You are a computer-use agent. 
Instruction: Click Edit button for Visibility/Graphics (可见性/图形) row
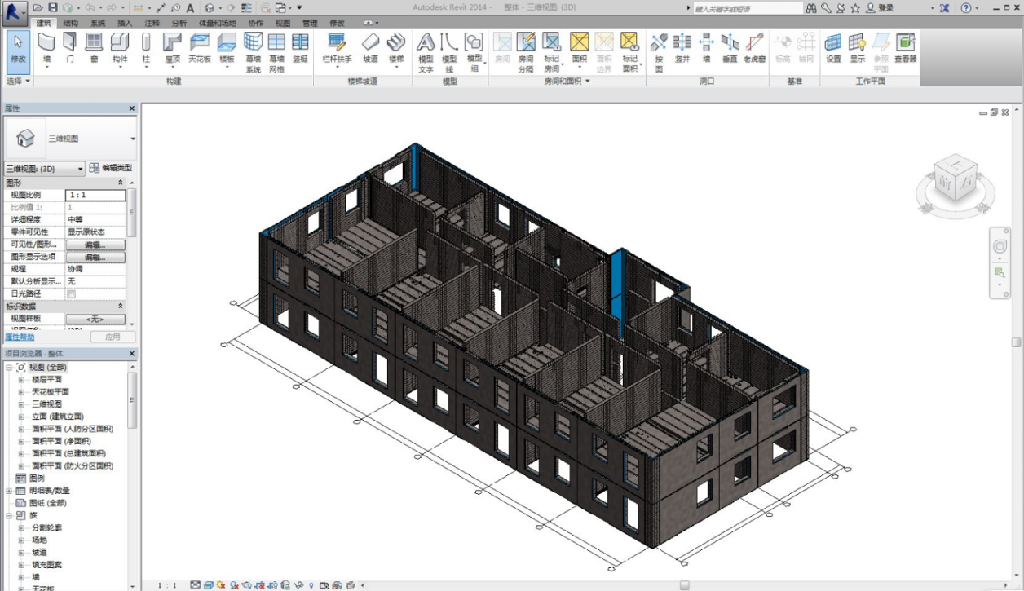pos(95,244)
